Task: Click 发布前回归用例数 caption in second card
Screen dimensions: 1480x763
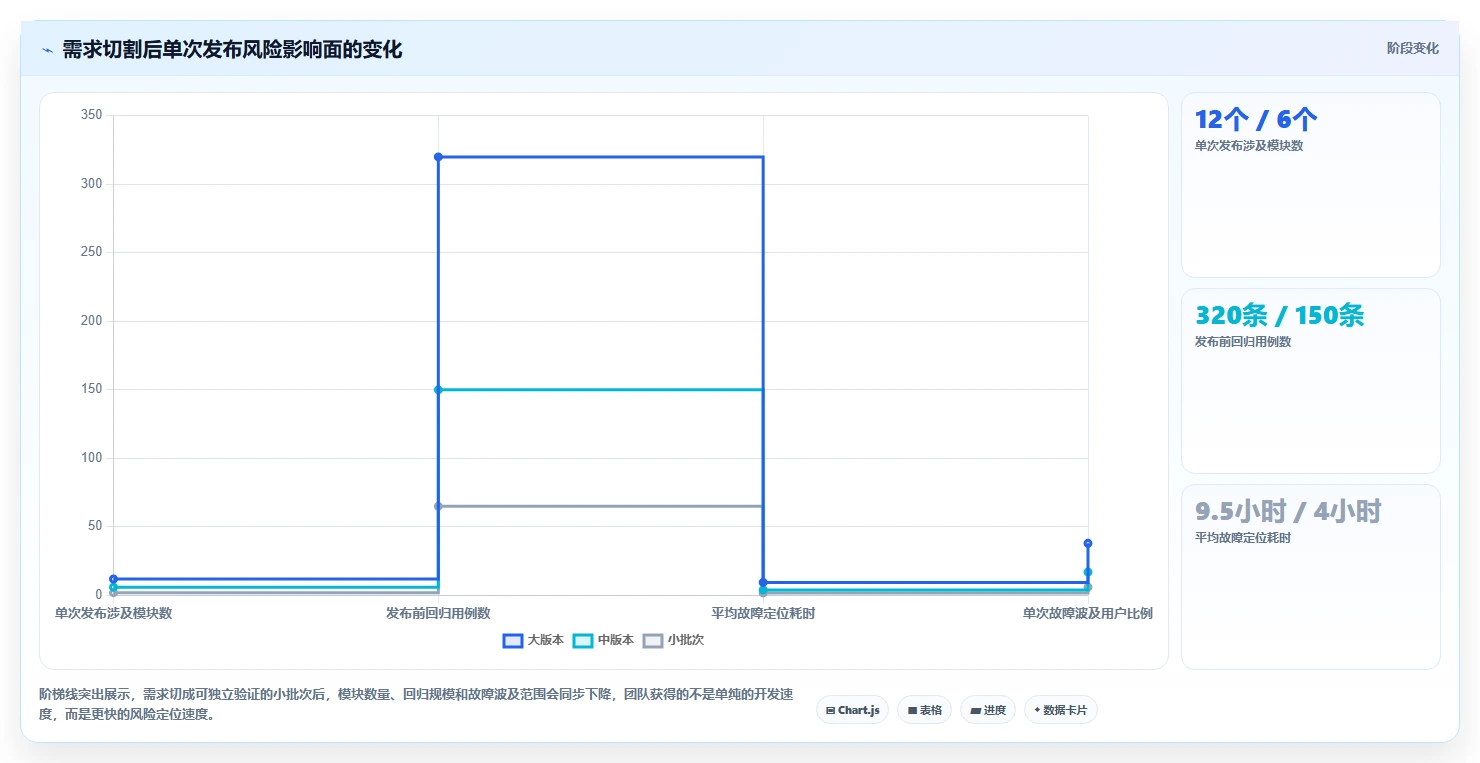Action: (1243, 342)
